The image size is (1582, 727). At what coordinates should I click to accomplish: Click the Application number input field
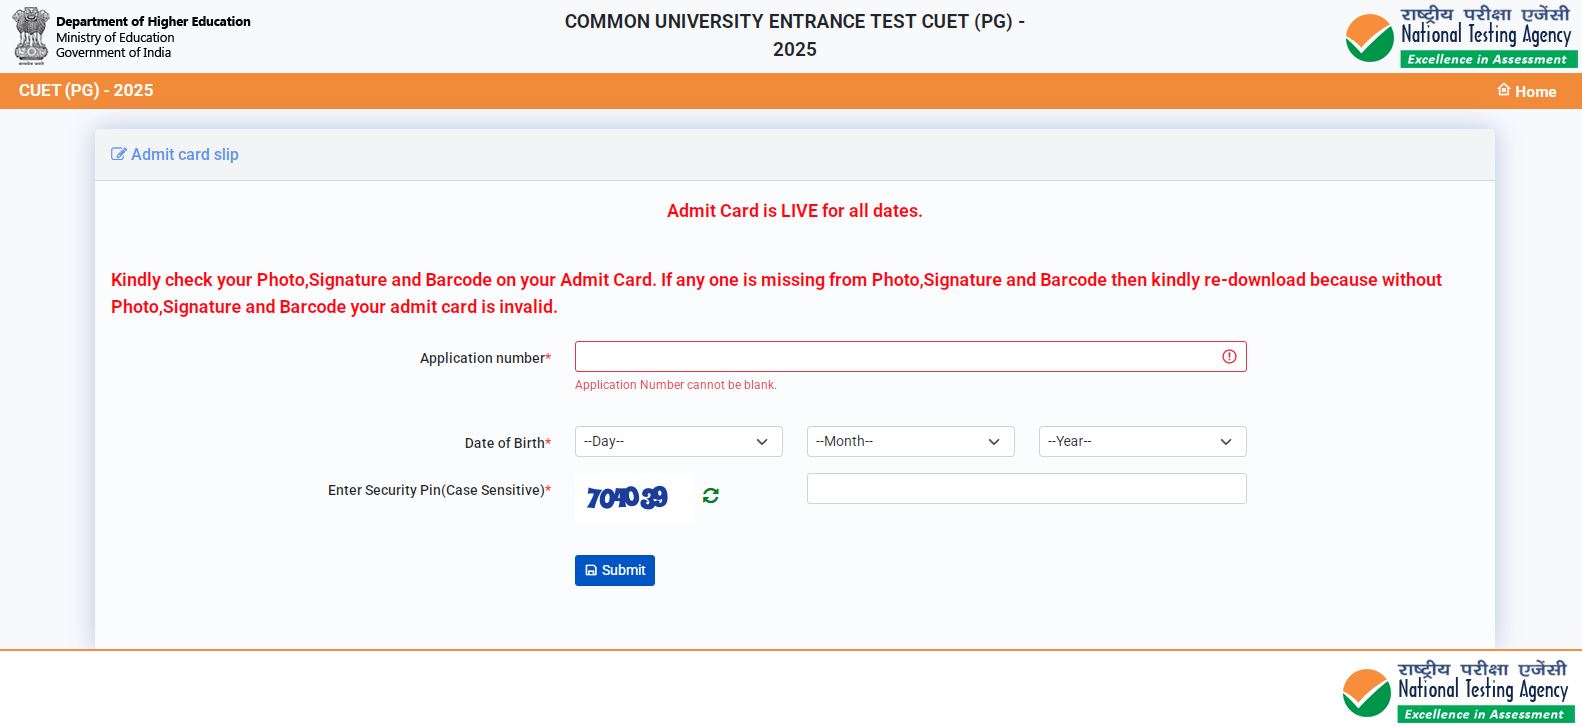(x=895, y=357)
